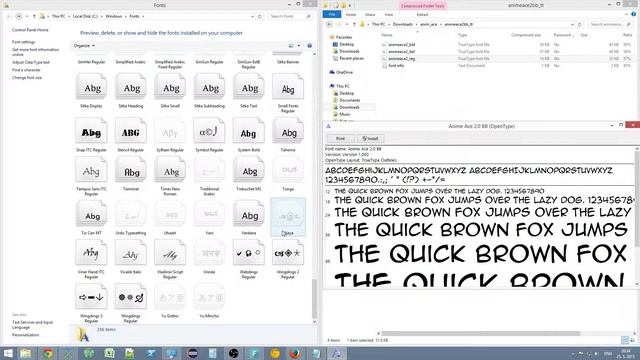Expand the Fonts address bar history dropdown
The width and height of the screenshot is (640, 360).
tap(252, 16)
